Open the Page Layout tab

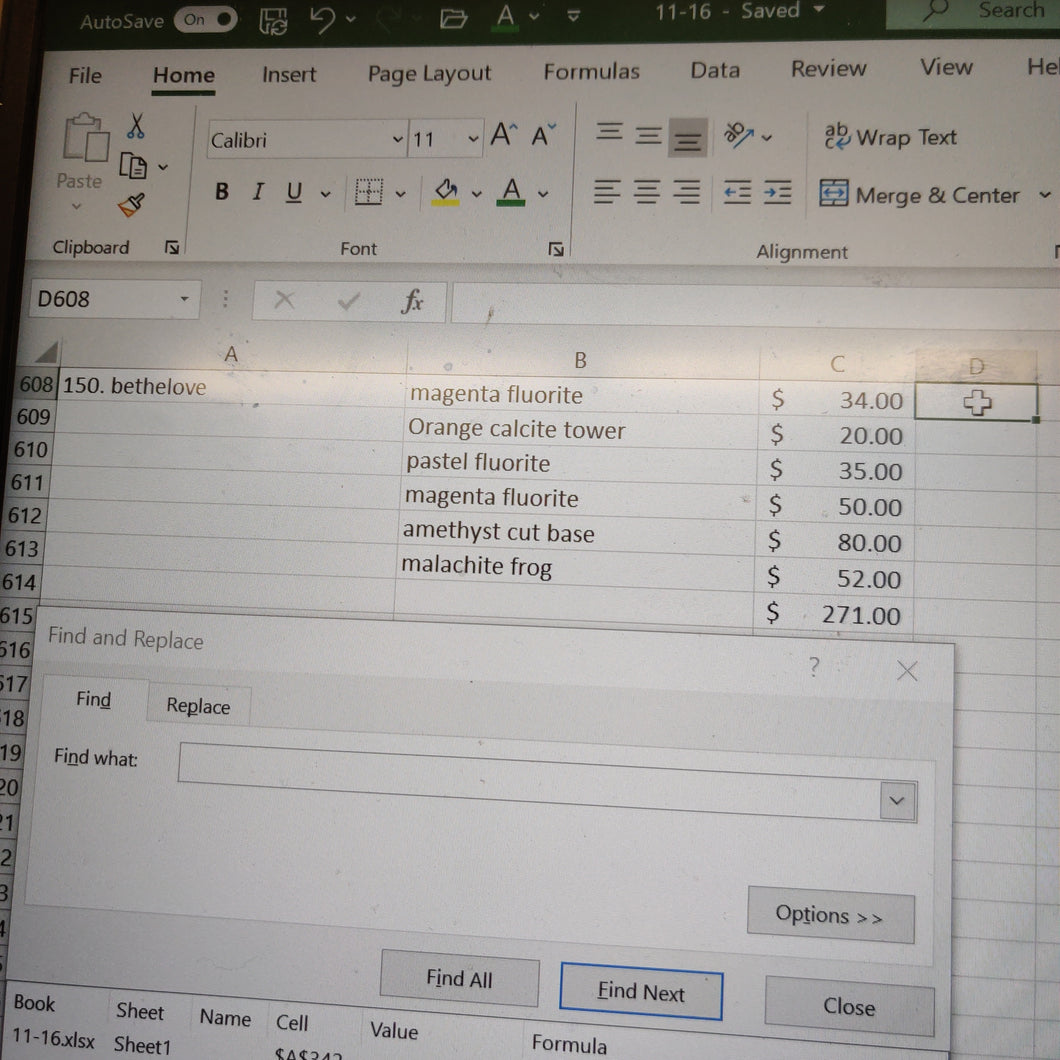coord(429,74)
